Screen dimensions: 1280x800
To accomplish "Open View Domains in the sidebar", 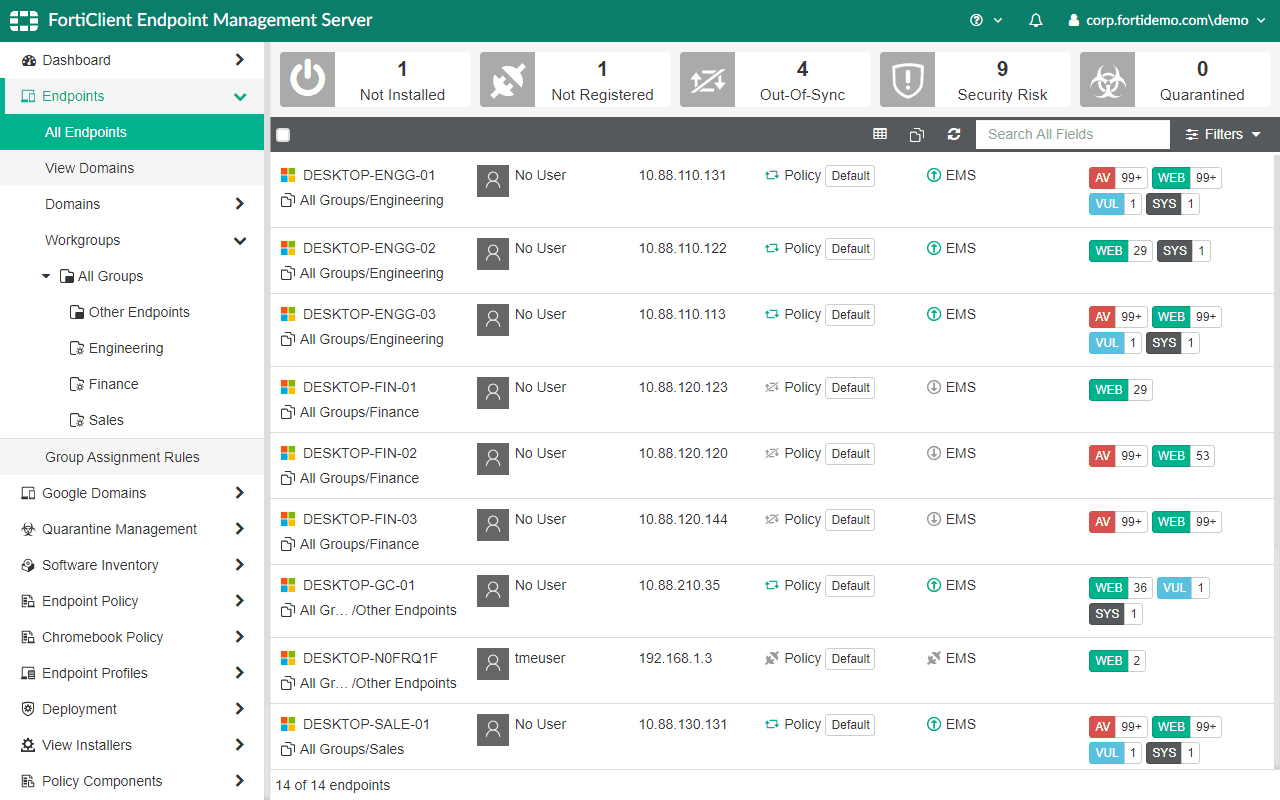I will [x=132, y=168].
